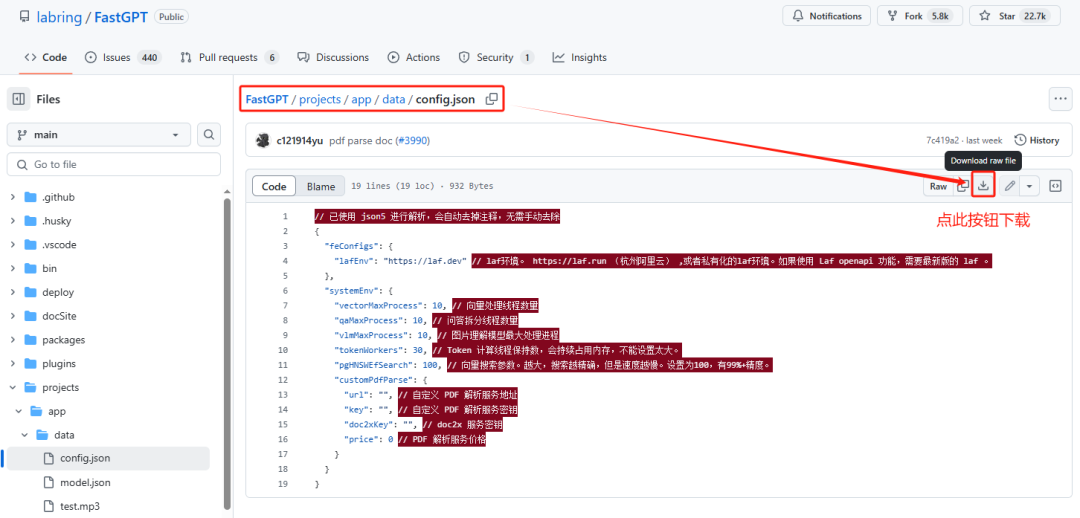Open the more file actions menu

click(x=1060, y=99)
